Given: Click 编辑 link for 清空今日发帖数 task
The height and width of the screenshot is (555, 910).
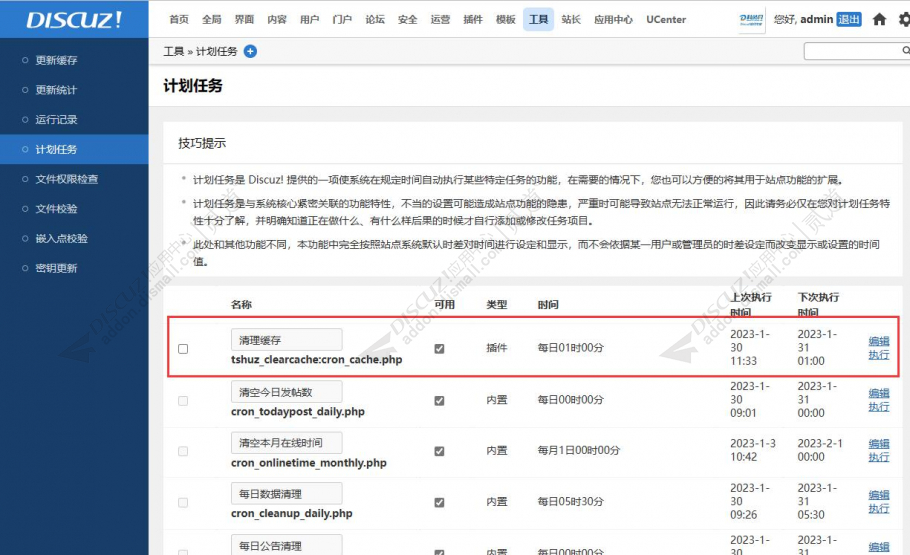Looking at the screenshot, I should tap(879, 393).
